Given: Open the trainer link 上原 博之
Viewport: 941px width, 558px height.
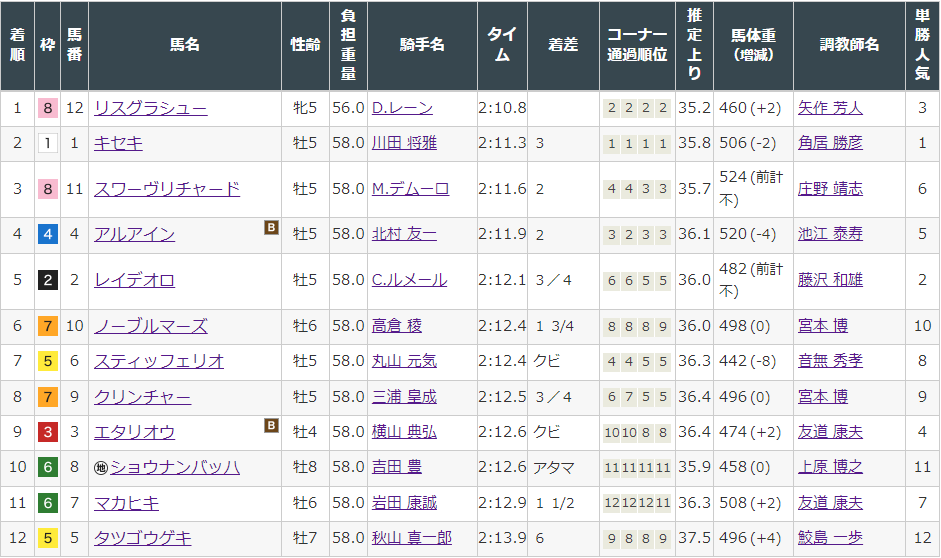Looking at the screenshot, I should pos(830,467).
